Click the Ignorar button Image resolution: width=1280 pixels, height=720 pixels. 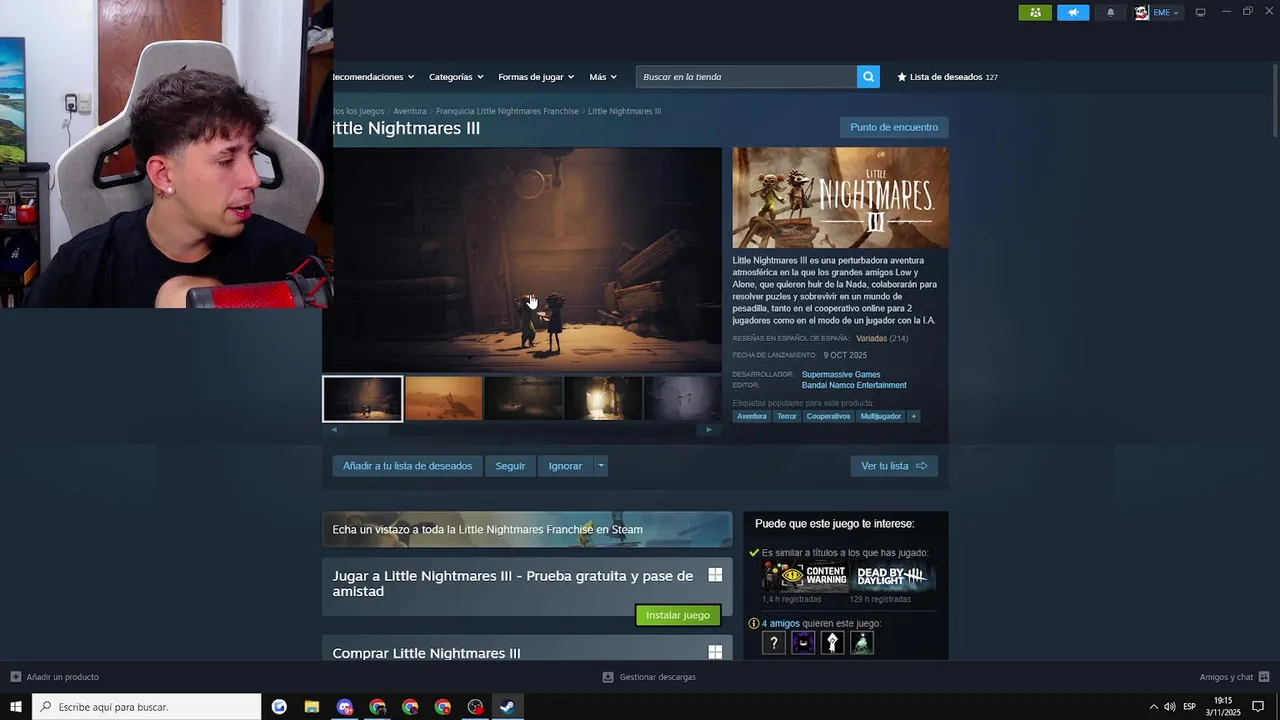point(565,466)
